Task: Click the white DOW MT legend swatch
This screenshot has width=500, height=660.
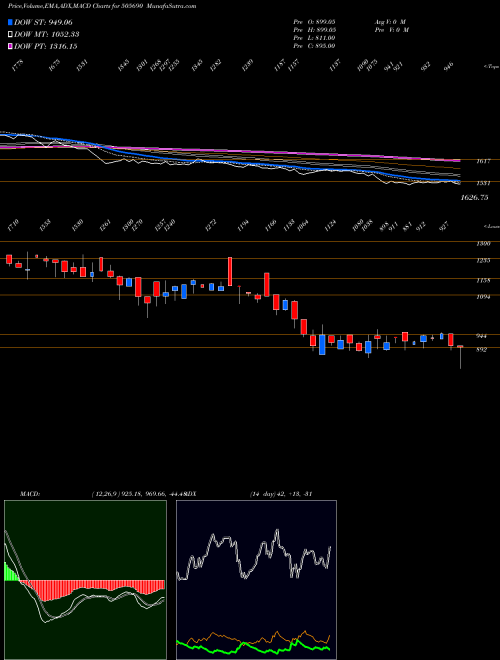Action: [10, 34]
